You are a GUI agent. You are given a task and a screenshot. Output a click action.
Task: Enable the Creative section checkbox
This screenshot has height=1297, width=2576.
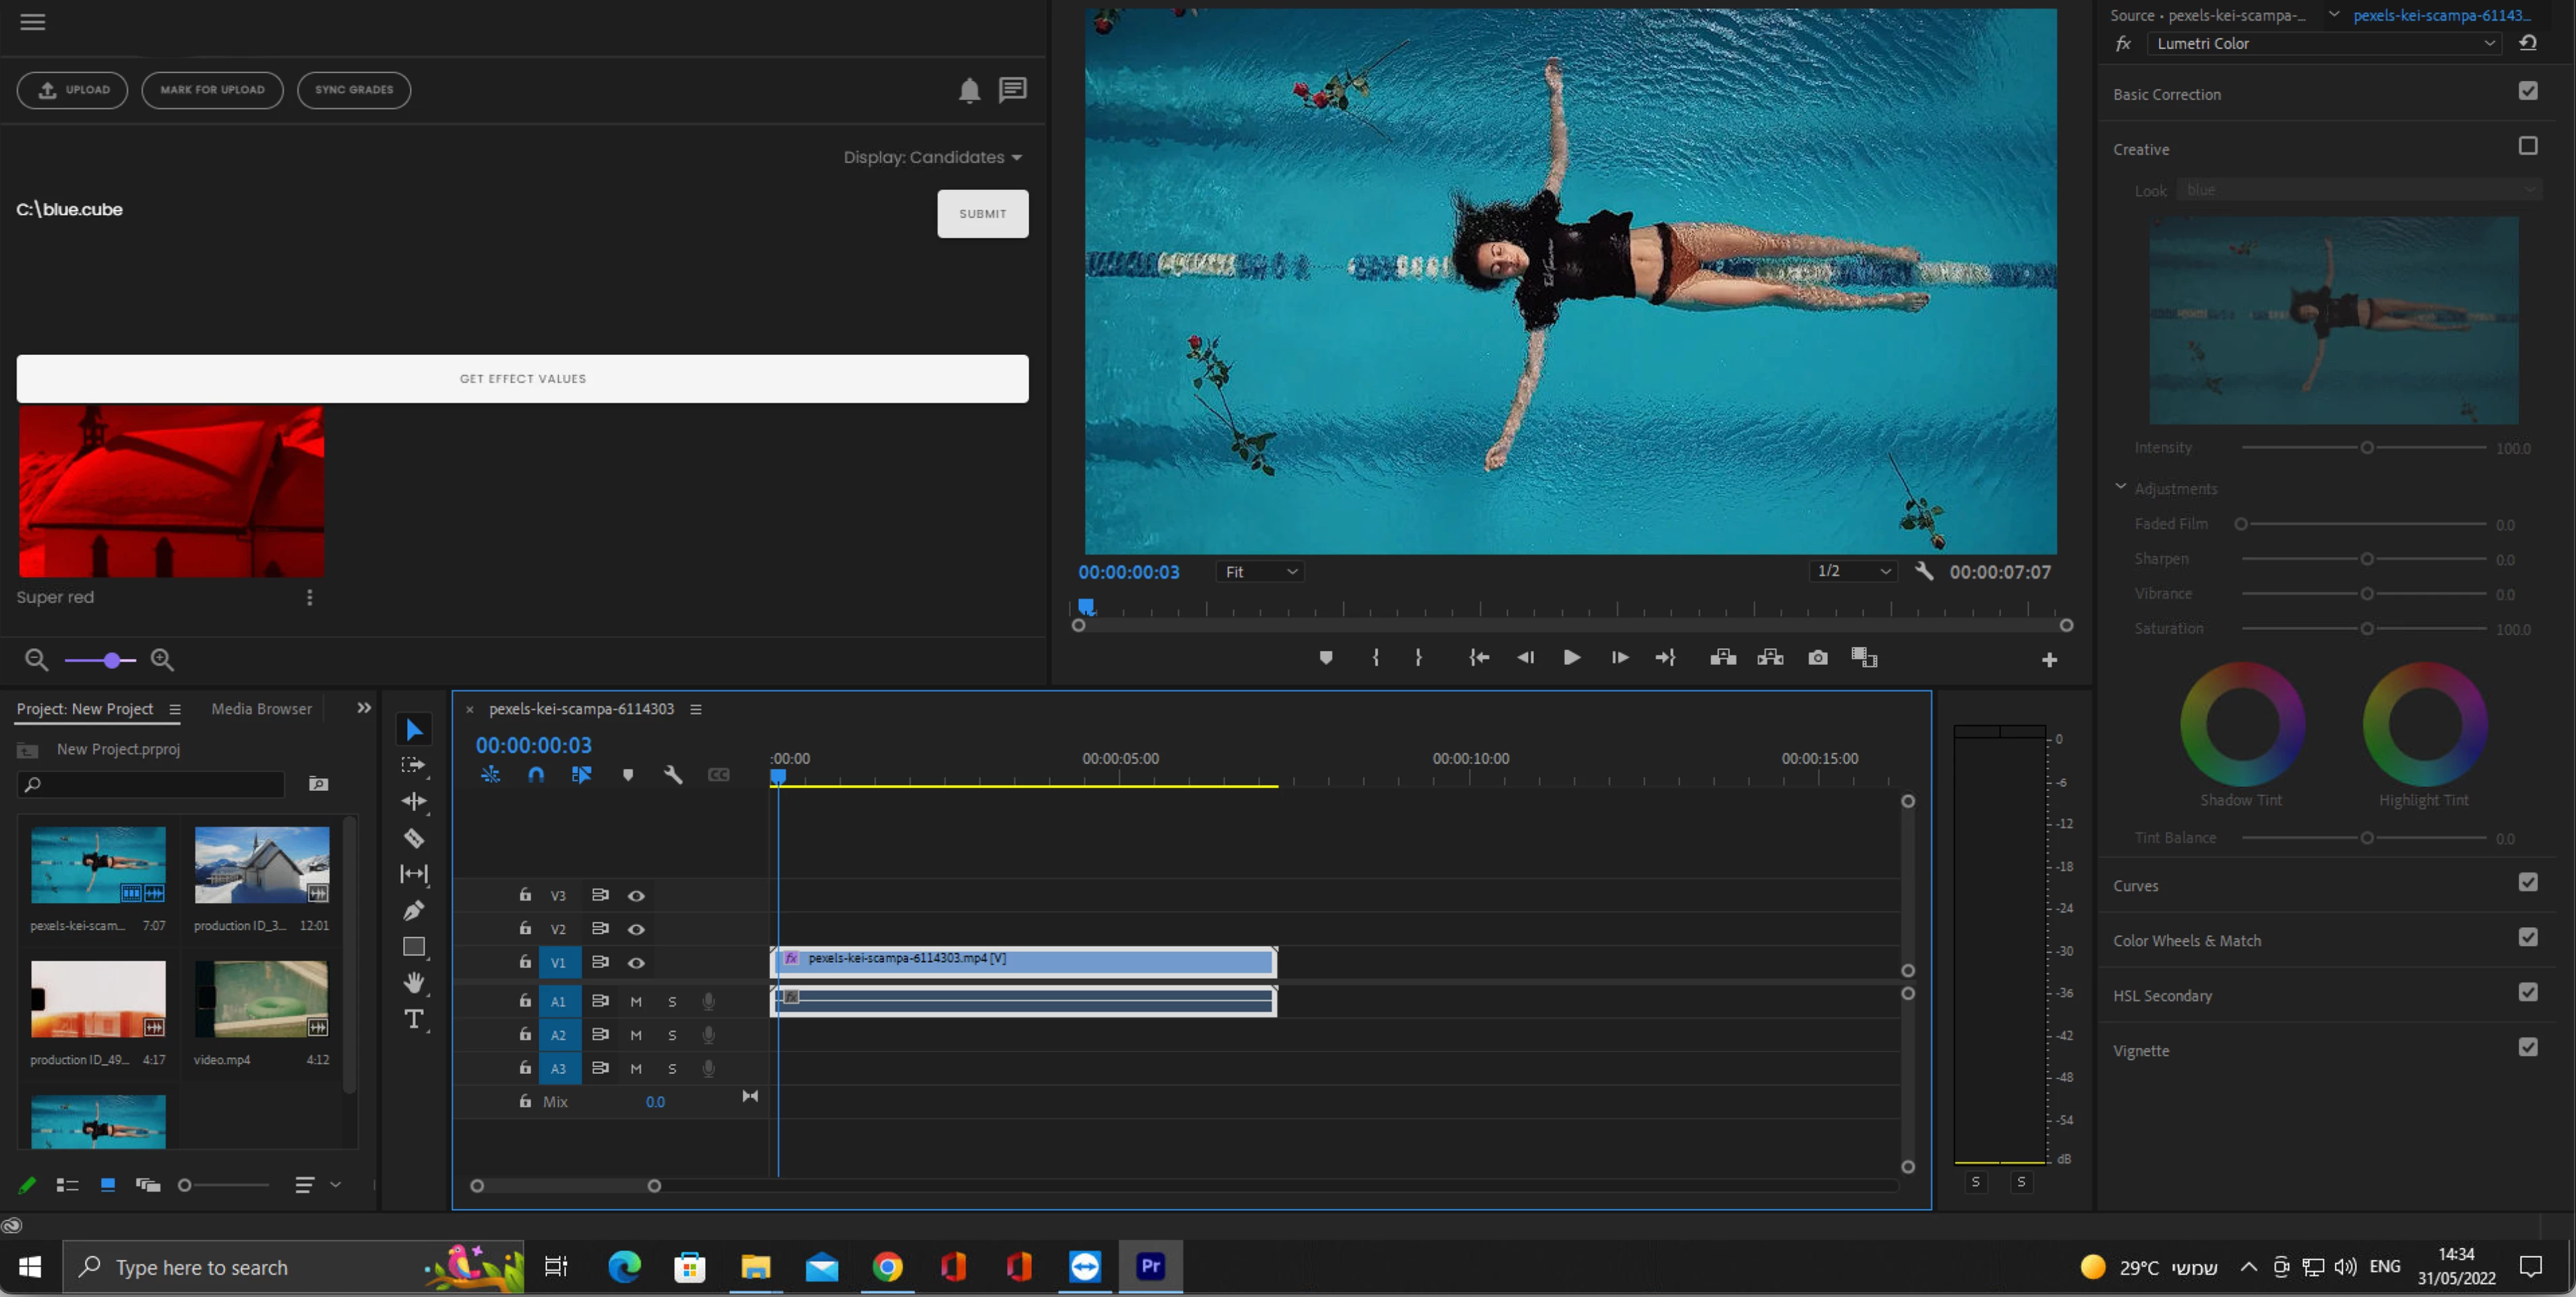tap(2527, 146)
